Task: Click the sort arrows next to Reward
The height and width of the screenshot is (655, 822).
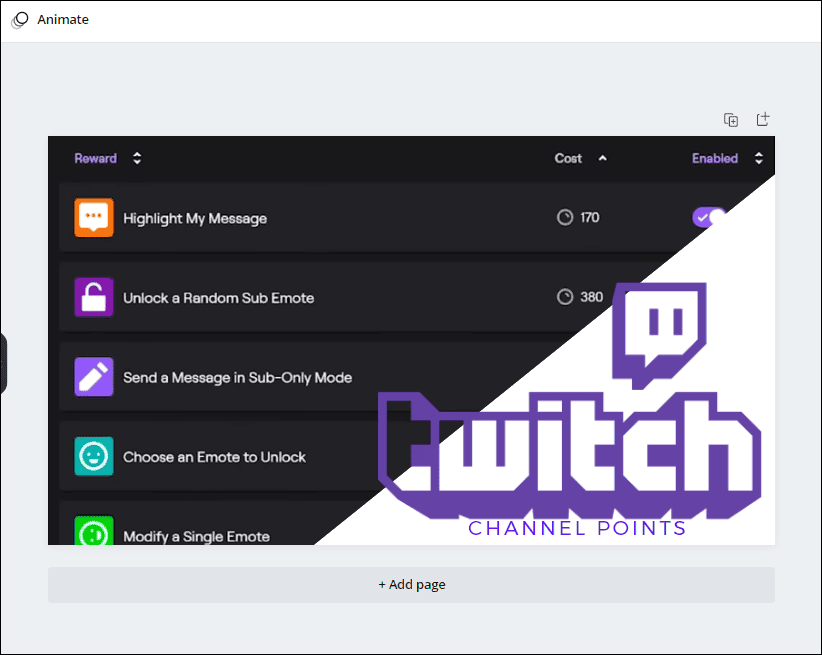Action: tap(137, 158)
